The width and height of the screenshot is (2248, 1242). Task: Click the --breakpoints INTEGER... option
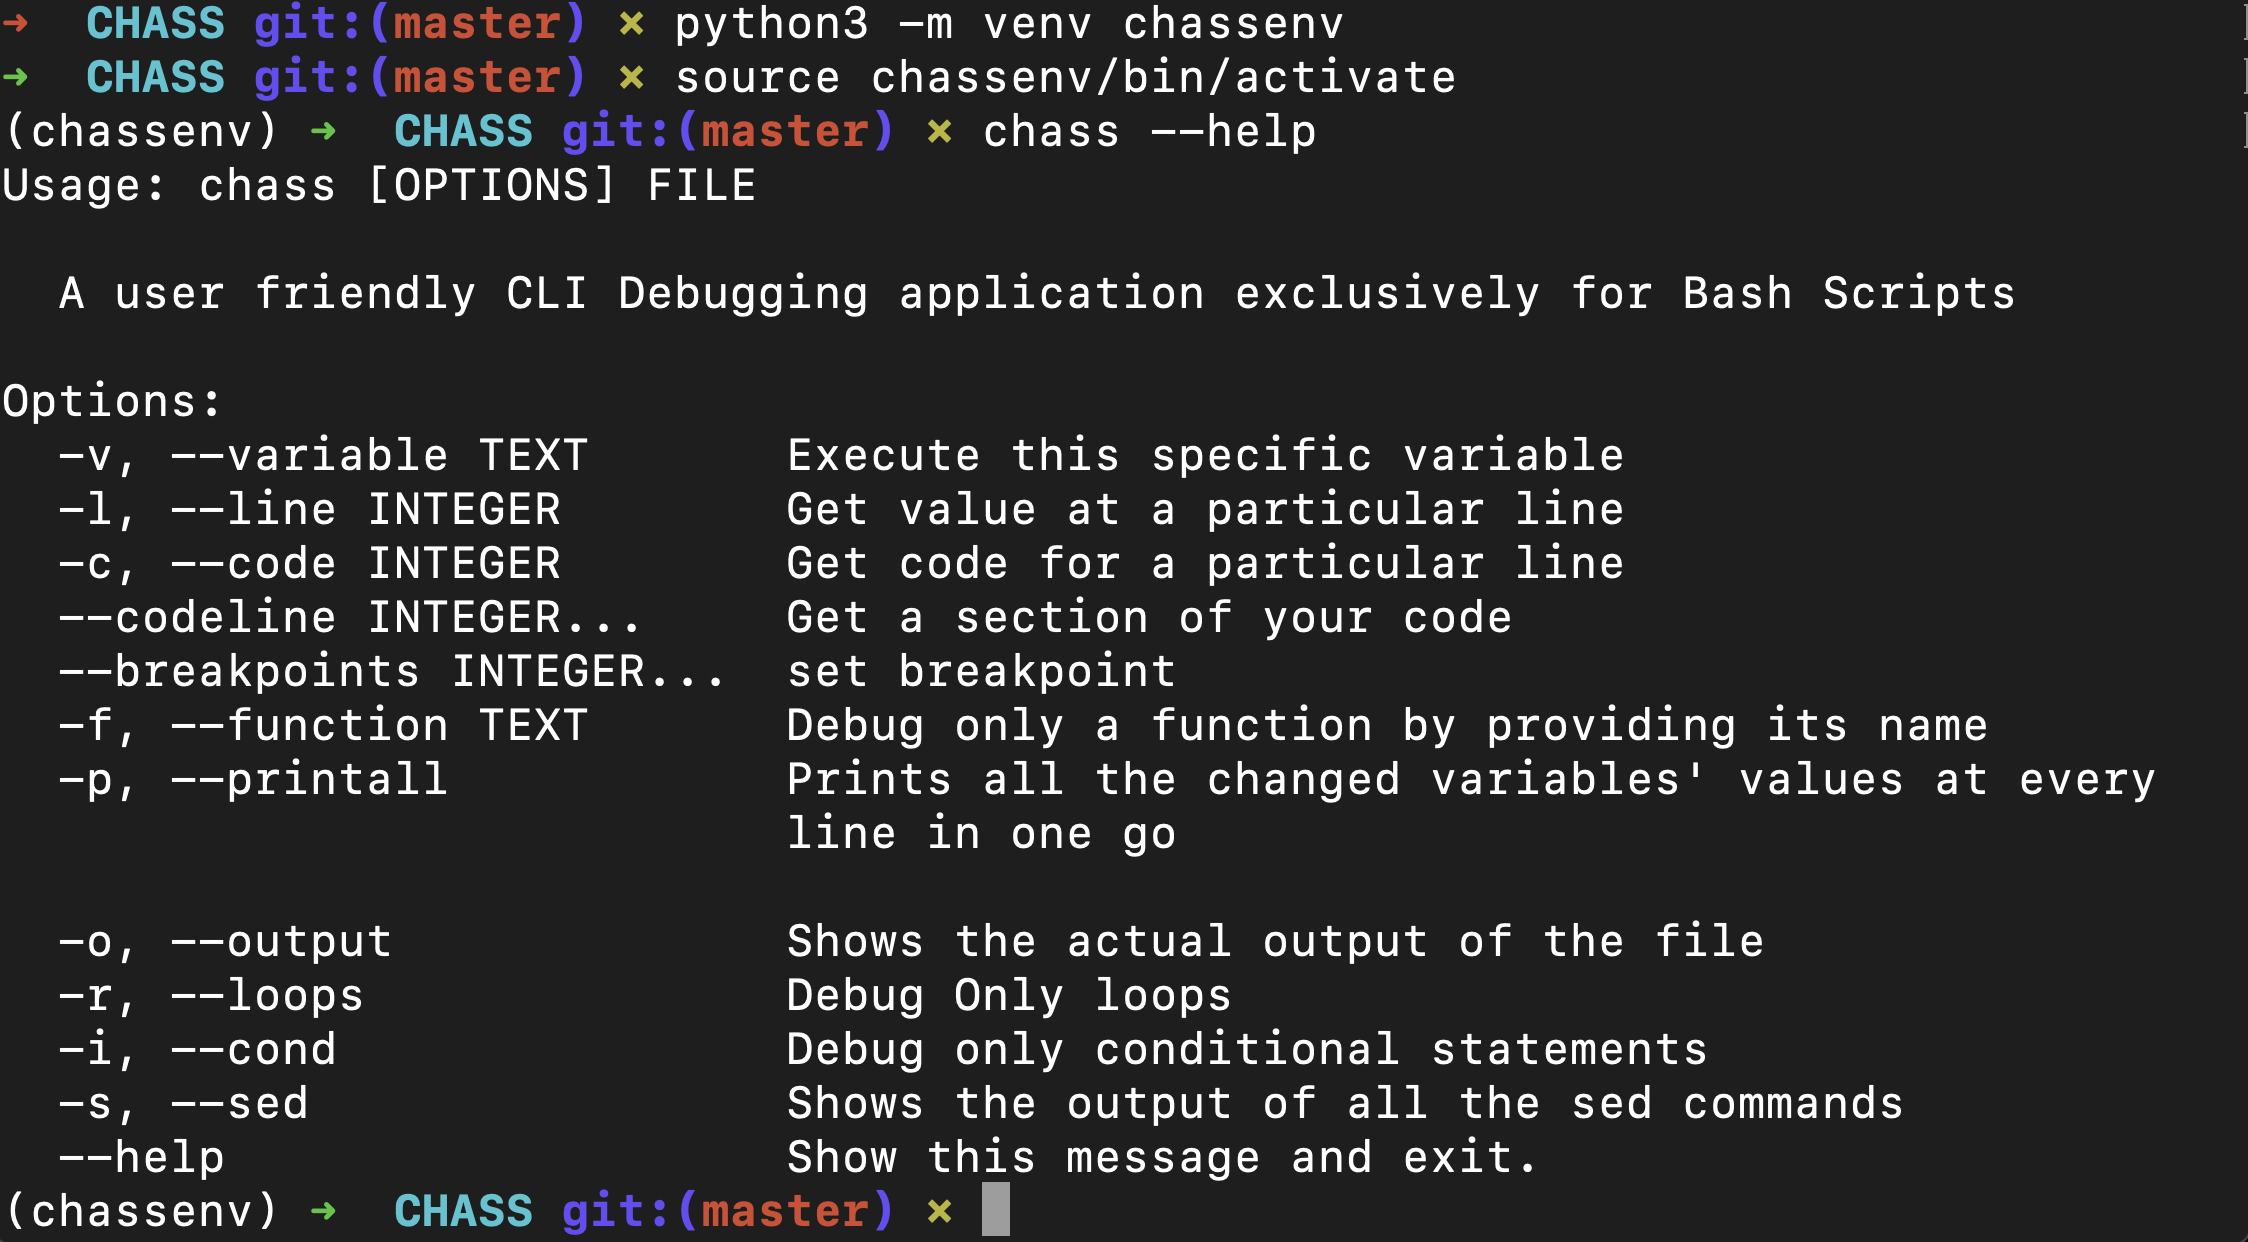392,672
